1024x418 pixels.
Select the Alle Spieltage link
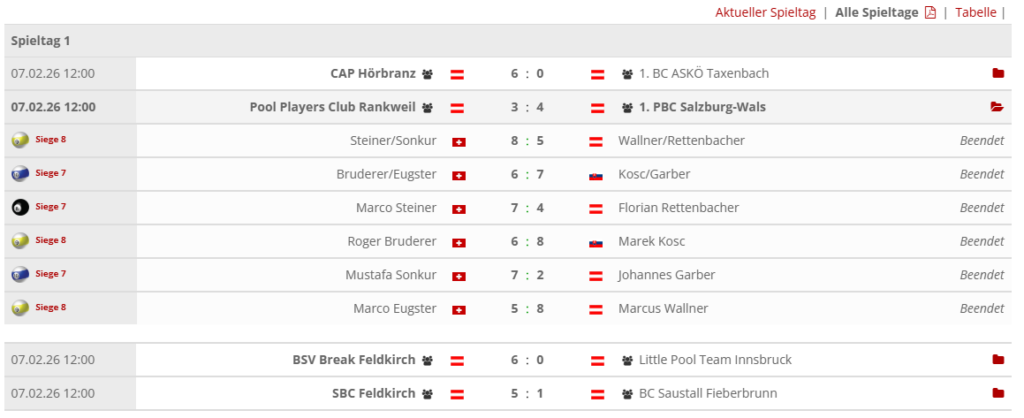(876, 13)
